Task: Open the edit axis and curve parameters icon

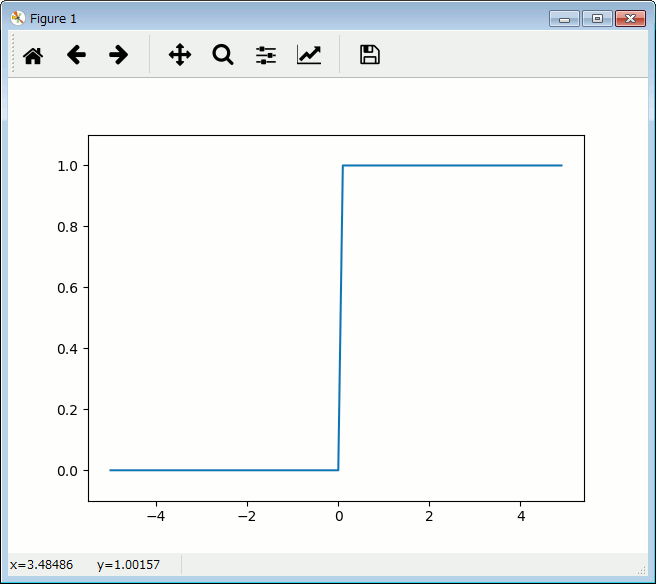Action: (x=308, y=55)
